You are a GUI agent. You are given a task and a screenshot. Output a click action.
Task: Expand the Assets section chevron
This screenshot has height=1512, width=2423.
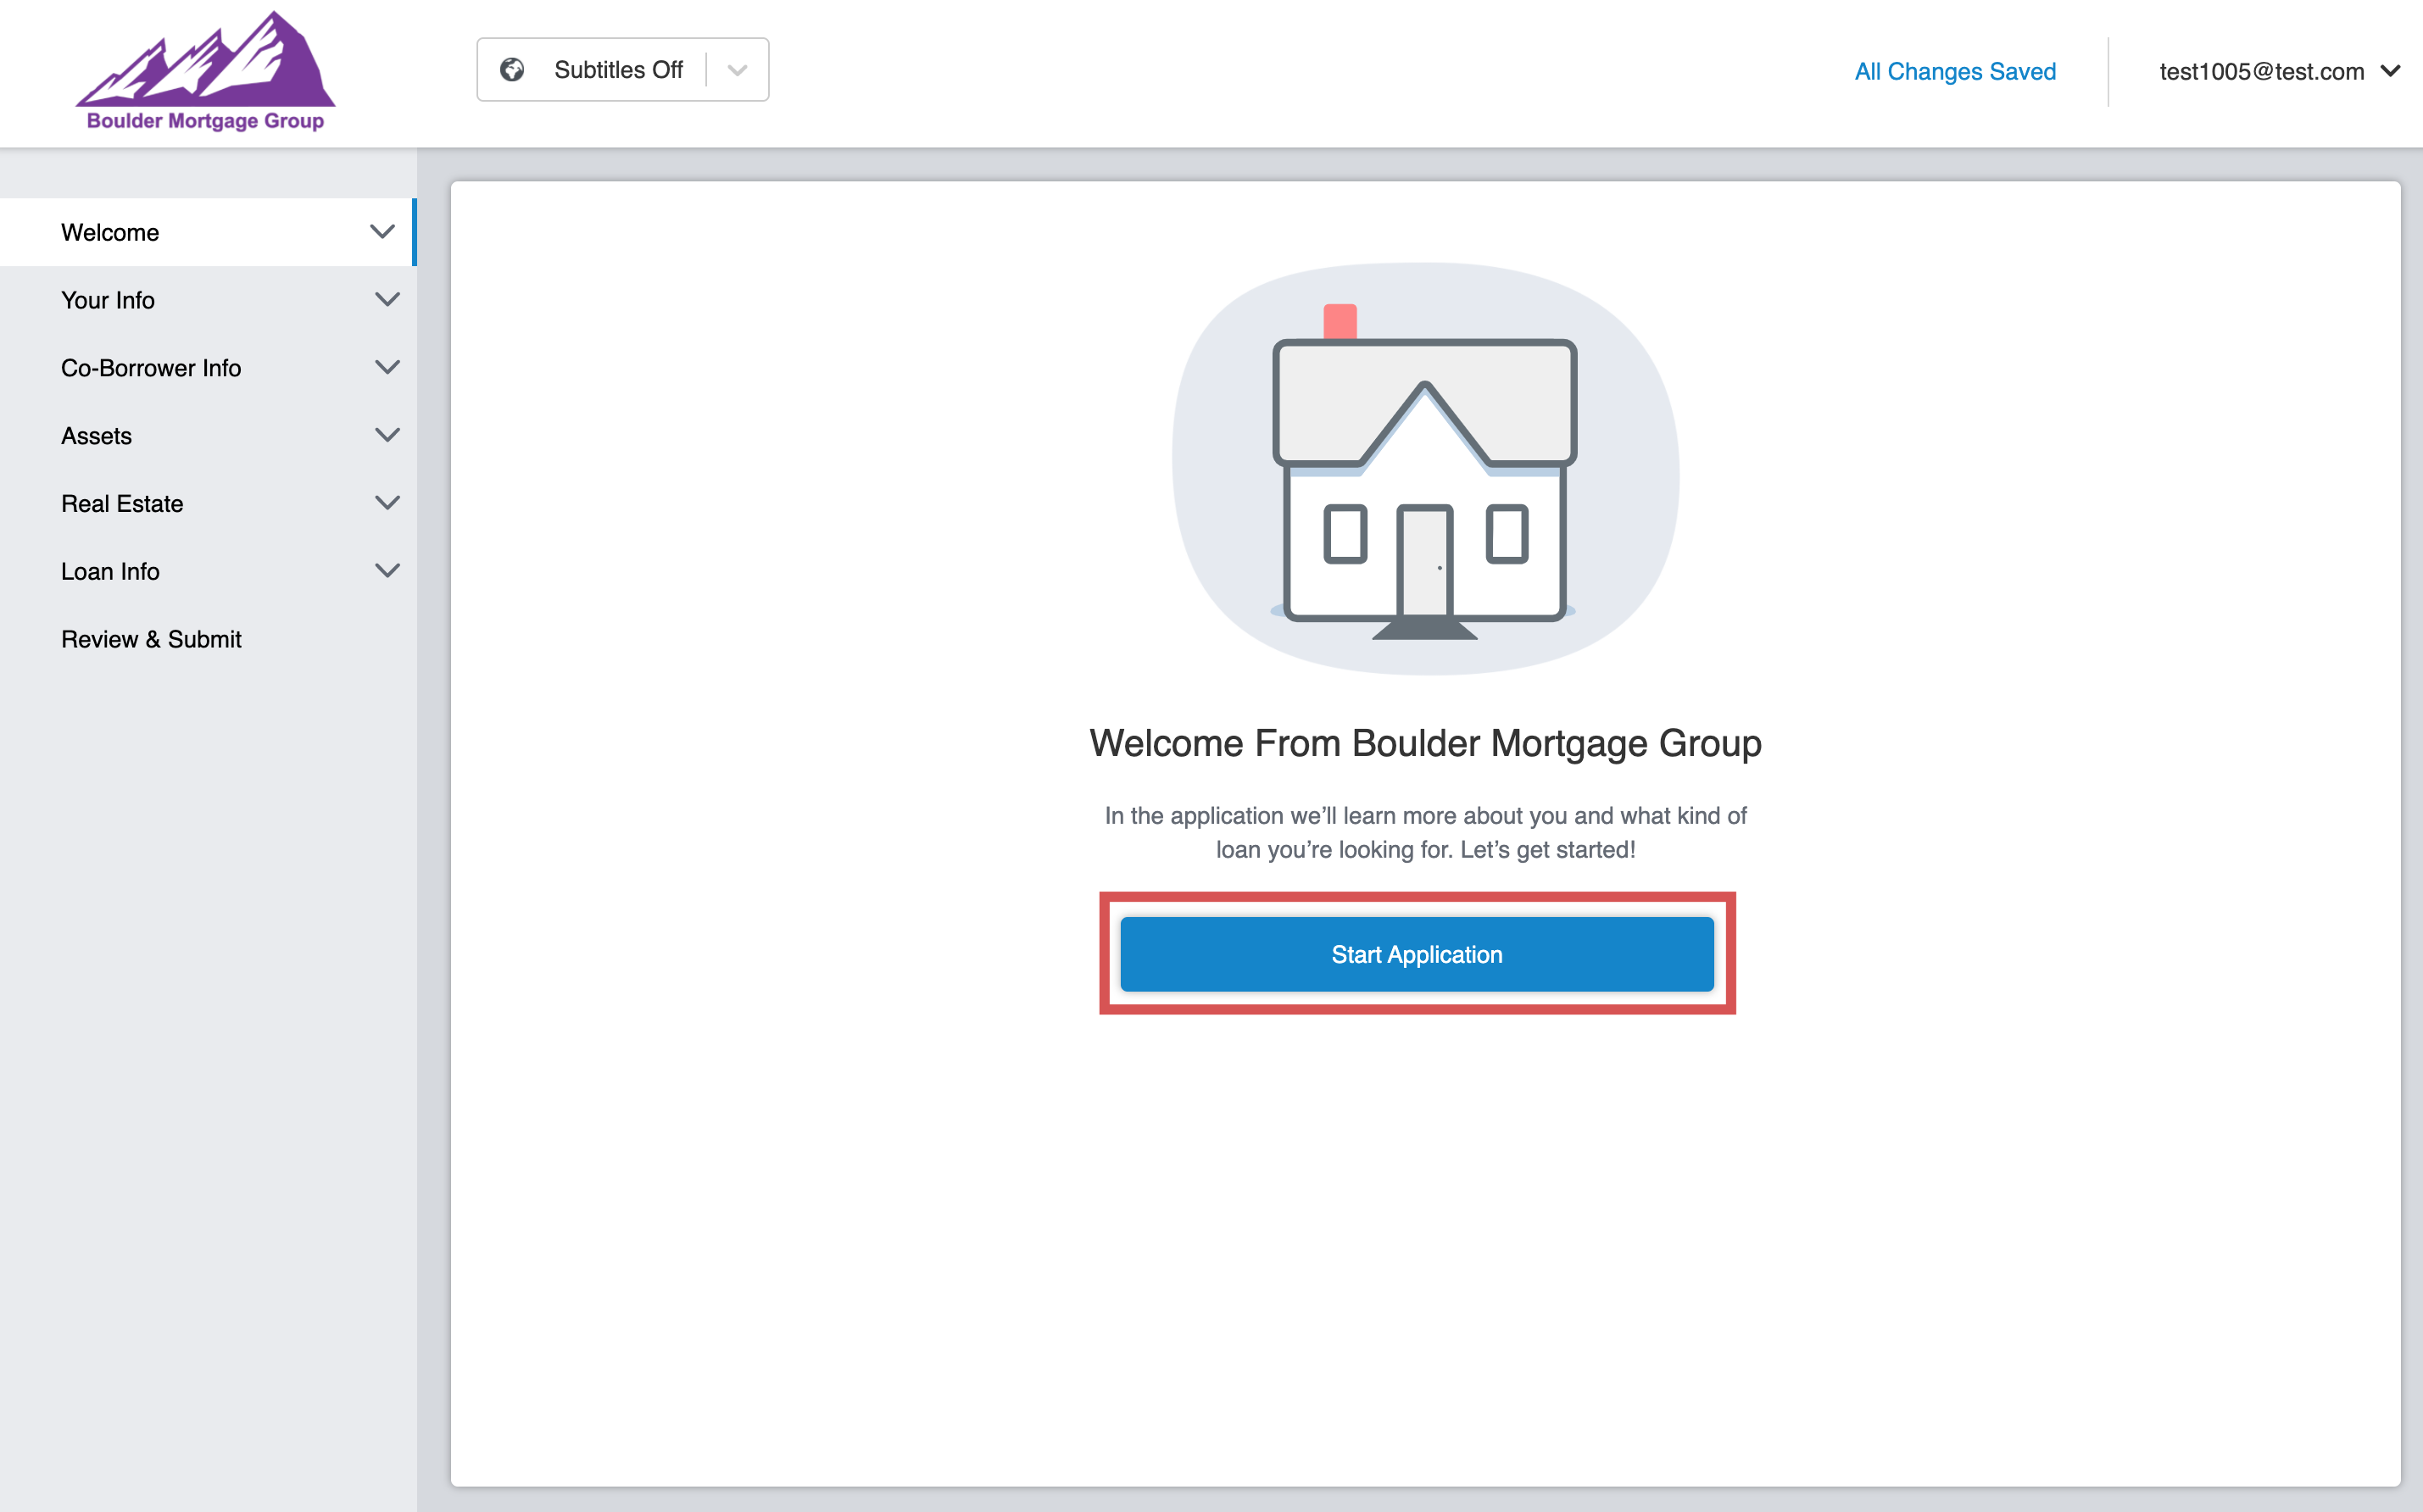click(387, 435)
